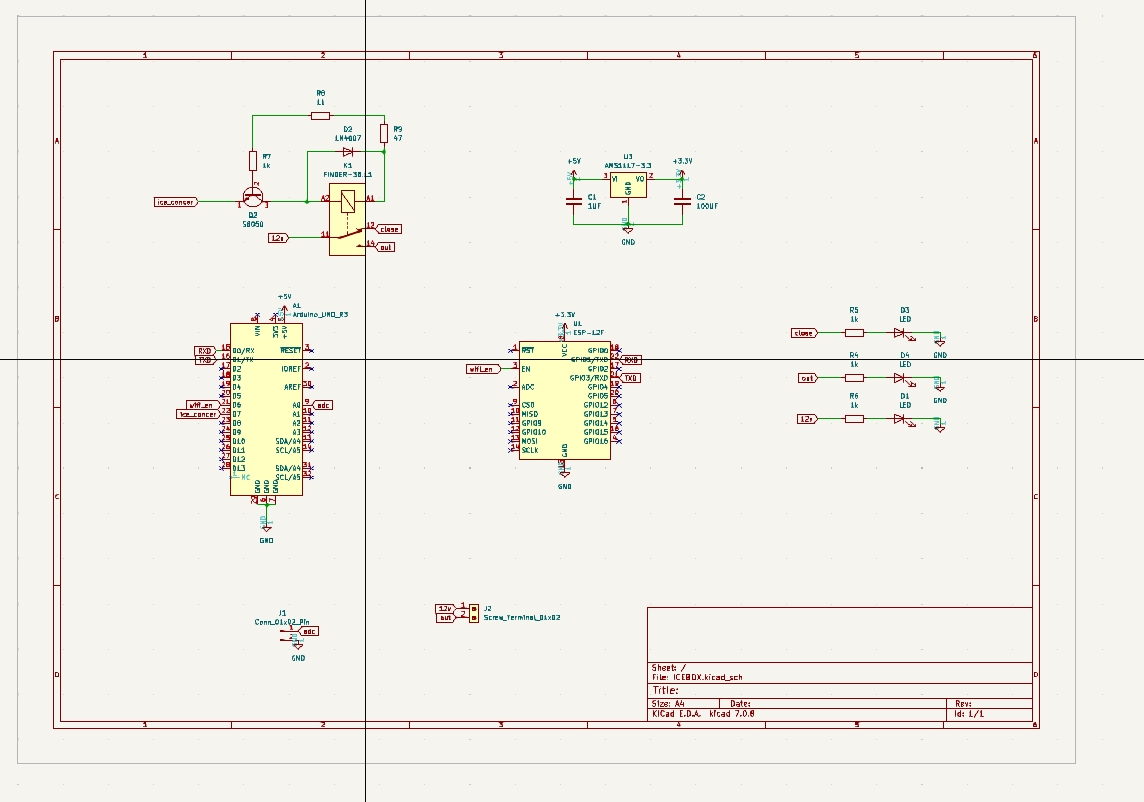The image size is (1144, 802).
Task: Select the wifi_en label at ESP EN pin
Action: pos(484,369)
